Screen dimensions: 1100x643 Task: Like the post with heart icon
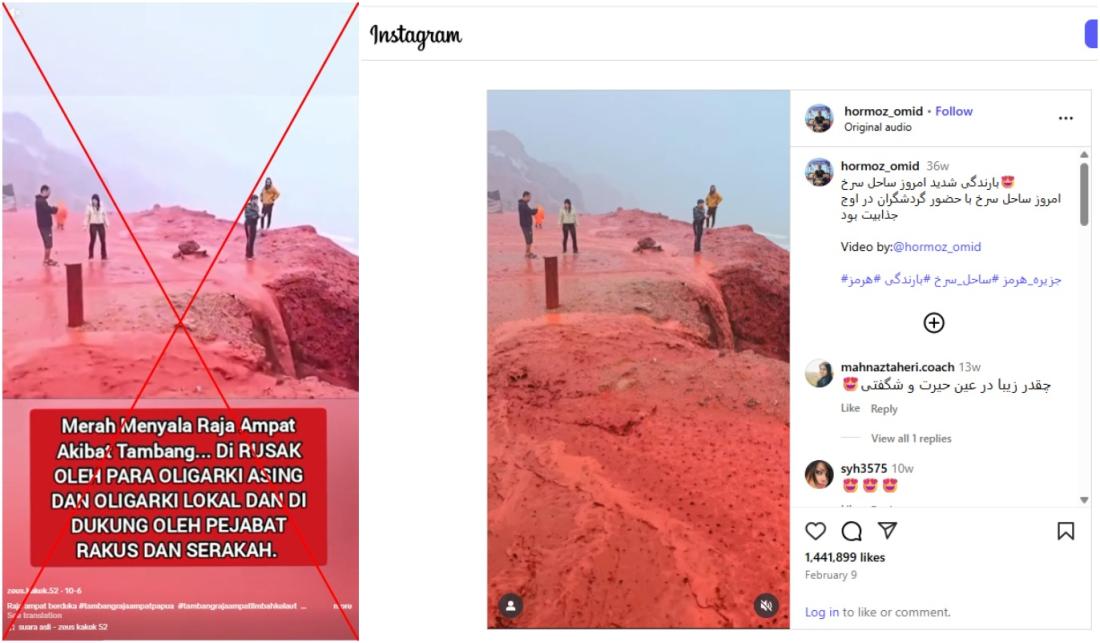click(815, 531)
